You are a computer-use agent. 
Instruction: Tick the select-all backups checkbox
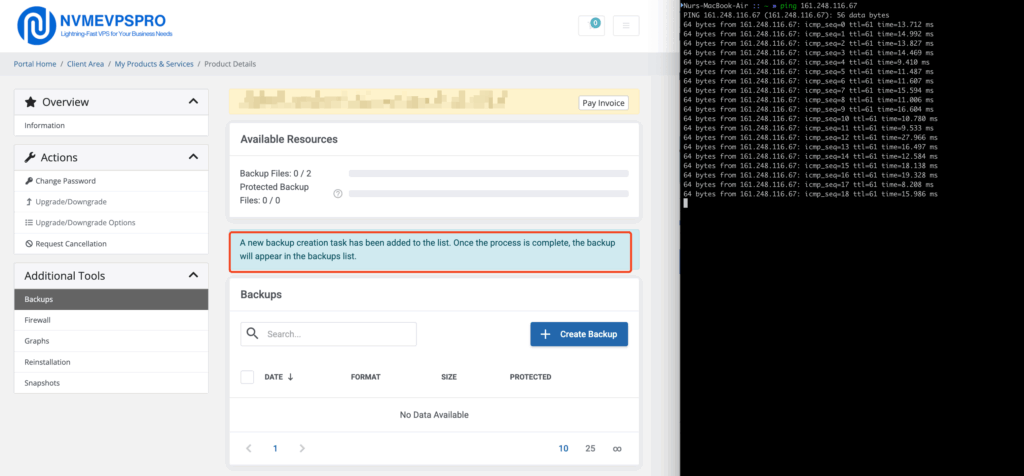pyautogui.click(x=247, y=377)
